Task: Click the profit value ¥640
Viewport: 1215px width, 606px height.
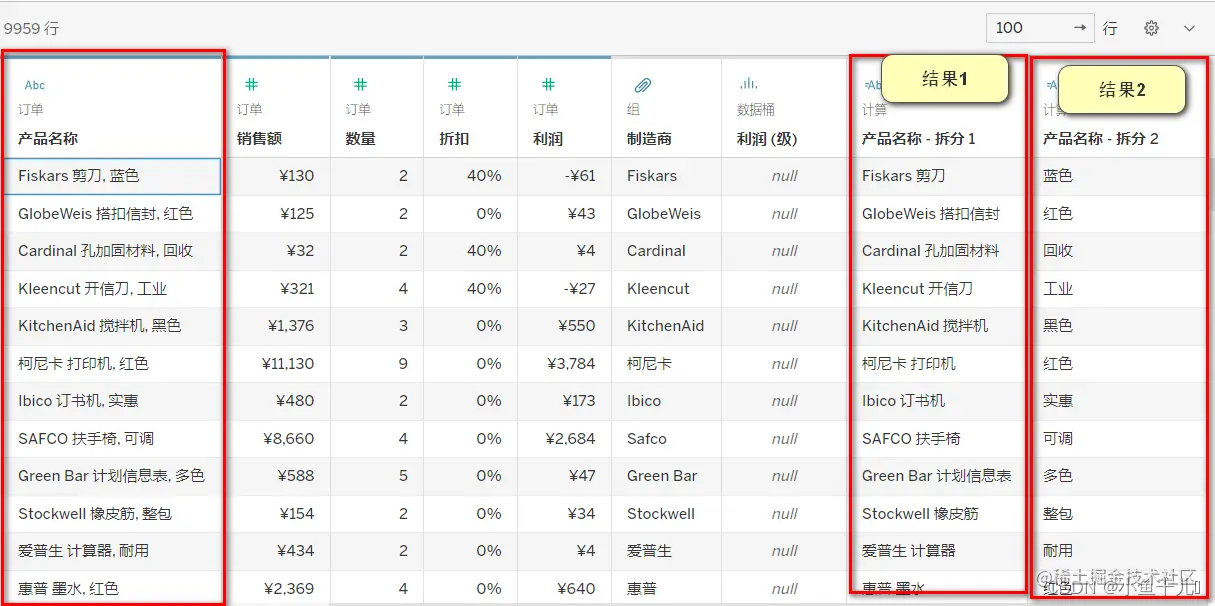Action: coord(579,589)
